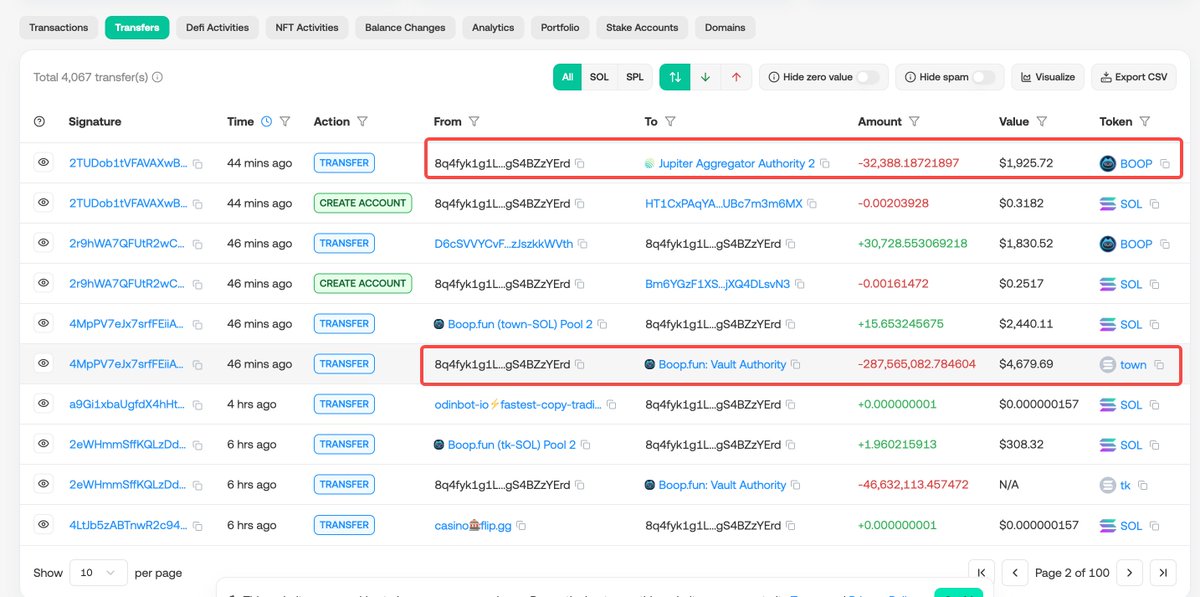The width and height of the screenshot is (1200, 597).
Task: Click the $1,925.72 value cell
Action: click(1026, 162)
